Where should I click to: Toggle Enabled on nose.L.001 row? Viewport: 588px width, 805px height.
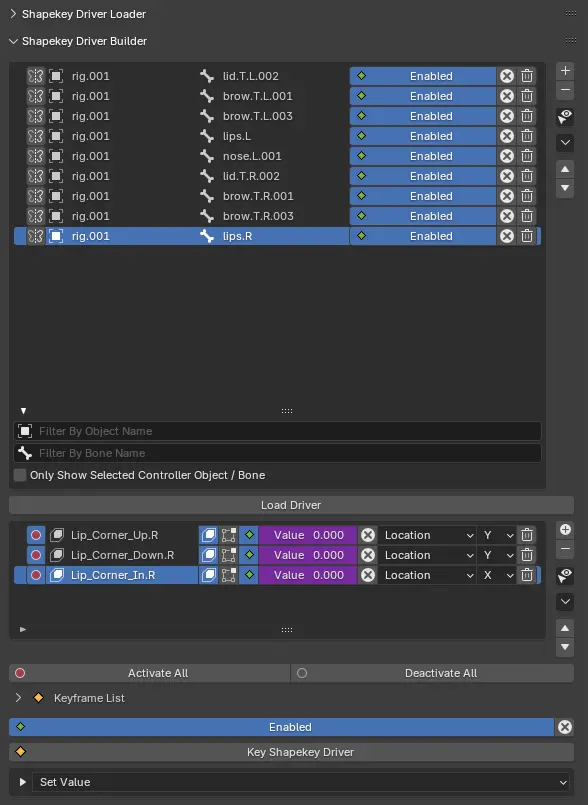coord(423,156)
